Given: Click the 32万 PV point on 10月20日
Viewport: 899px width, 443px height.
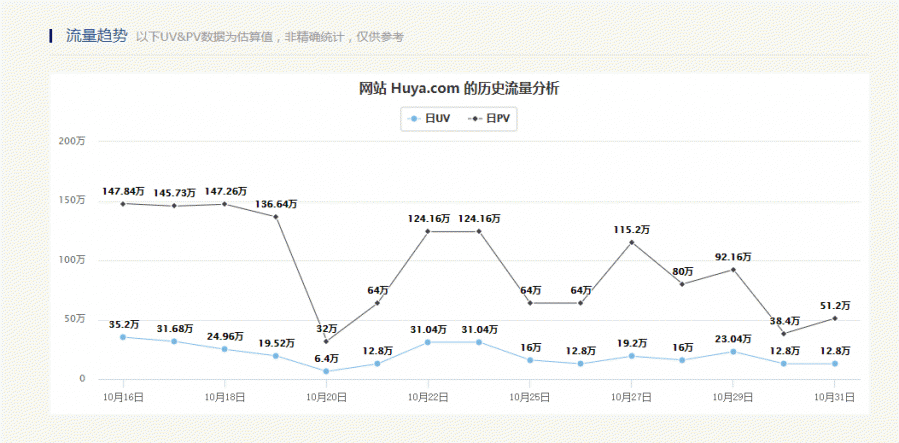Looking at the screenshot, I should point(326,341).
